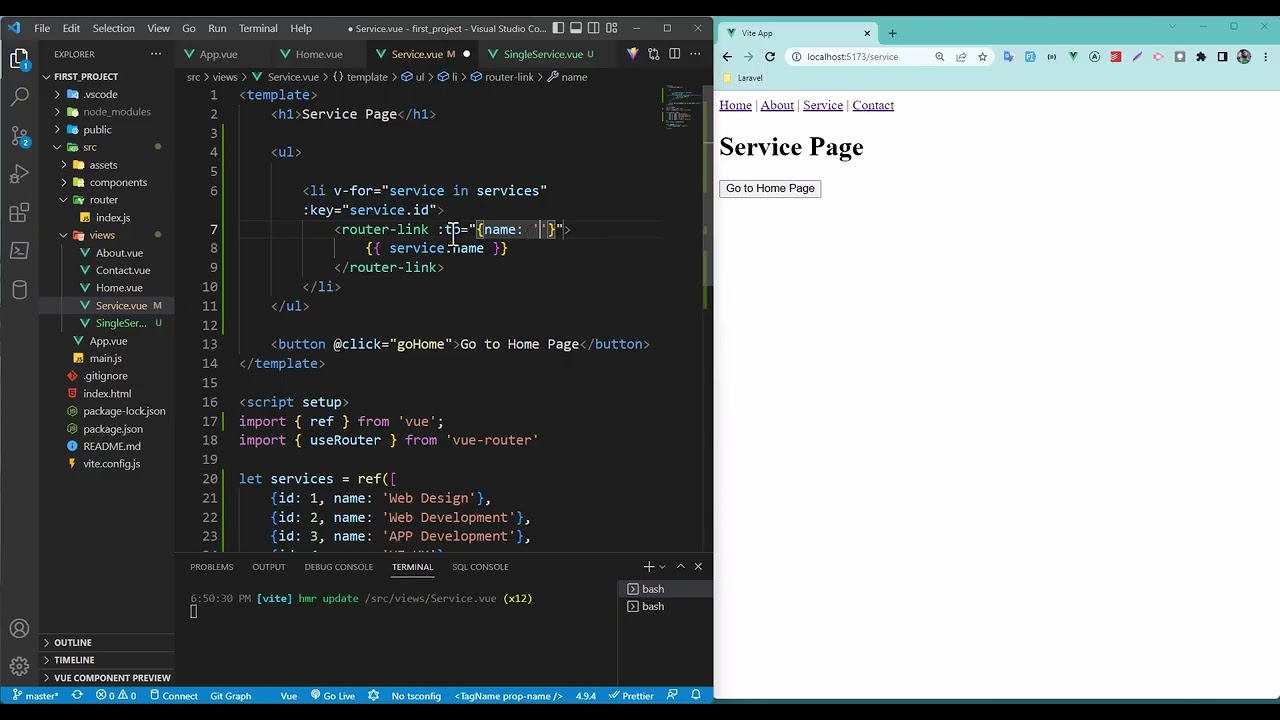1280x720 pixels.
Task: Click the Vue devtools extension icon in browser
Action: pyautogui.click(x=1073, y=57)
